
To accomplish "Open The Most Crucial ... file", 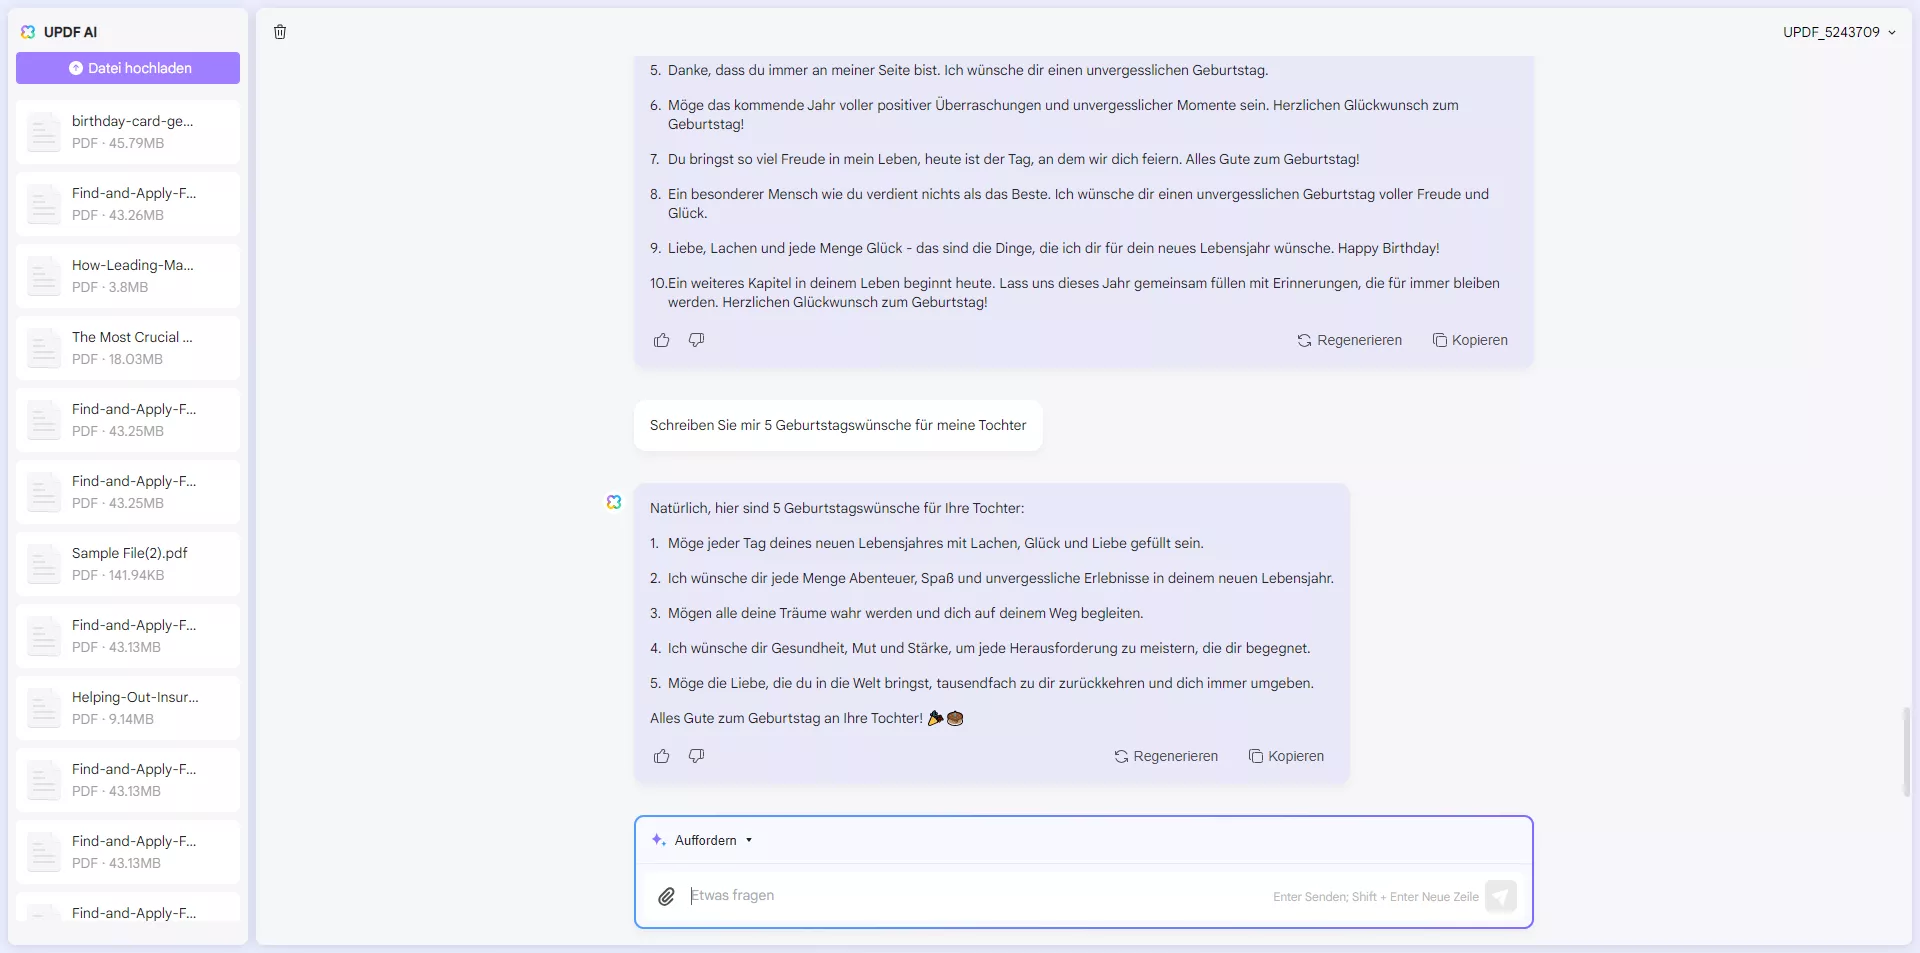I will (x=128, y=348).
